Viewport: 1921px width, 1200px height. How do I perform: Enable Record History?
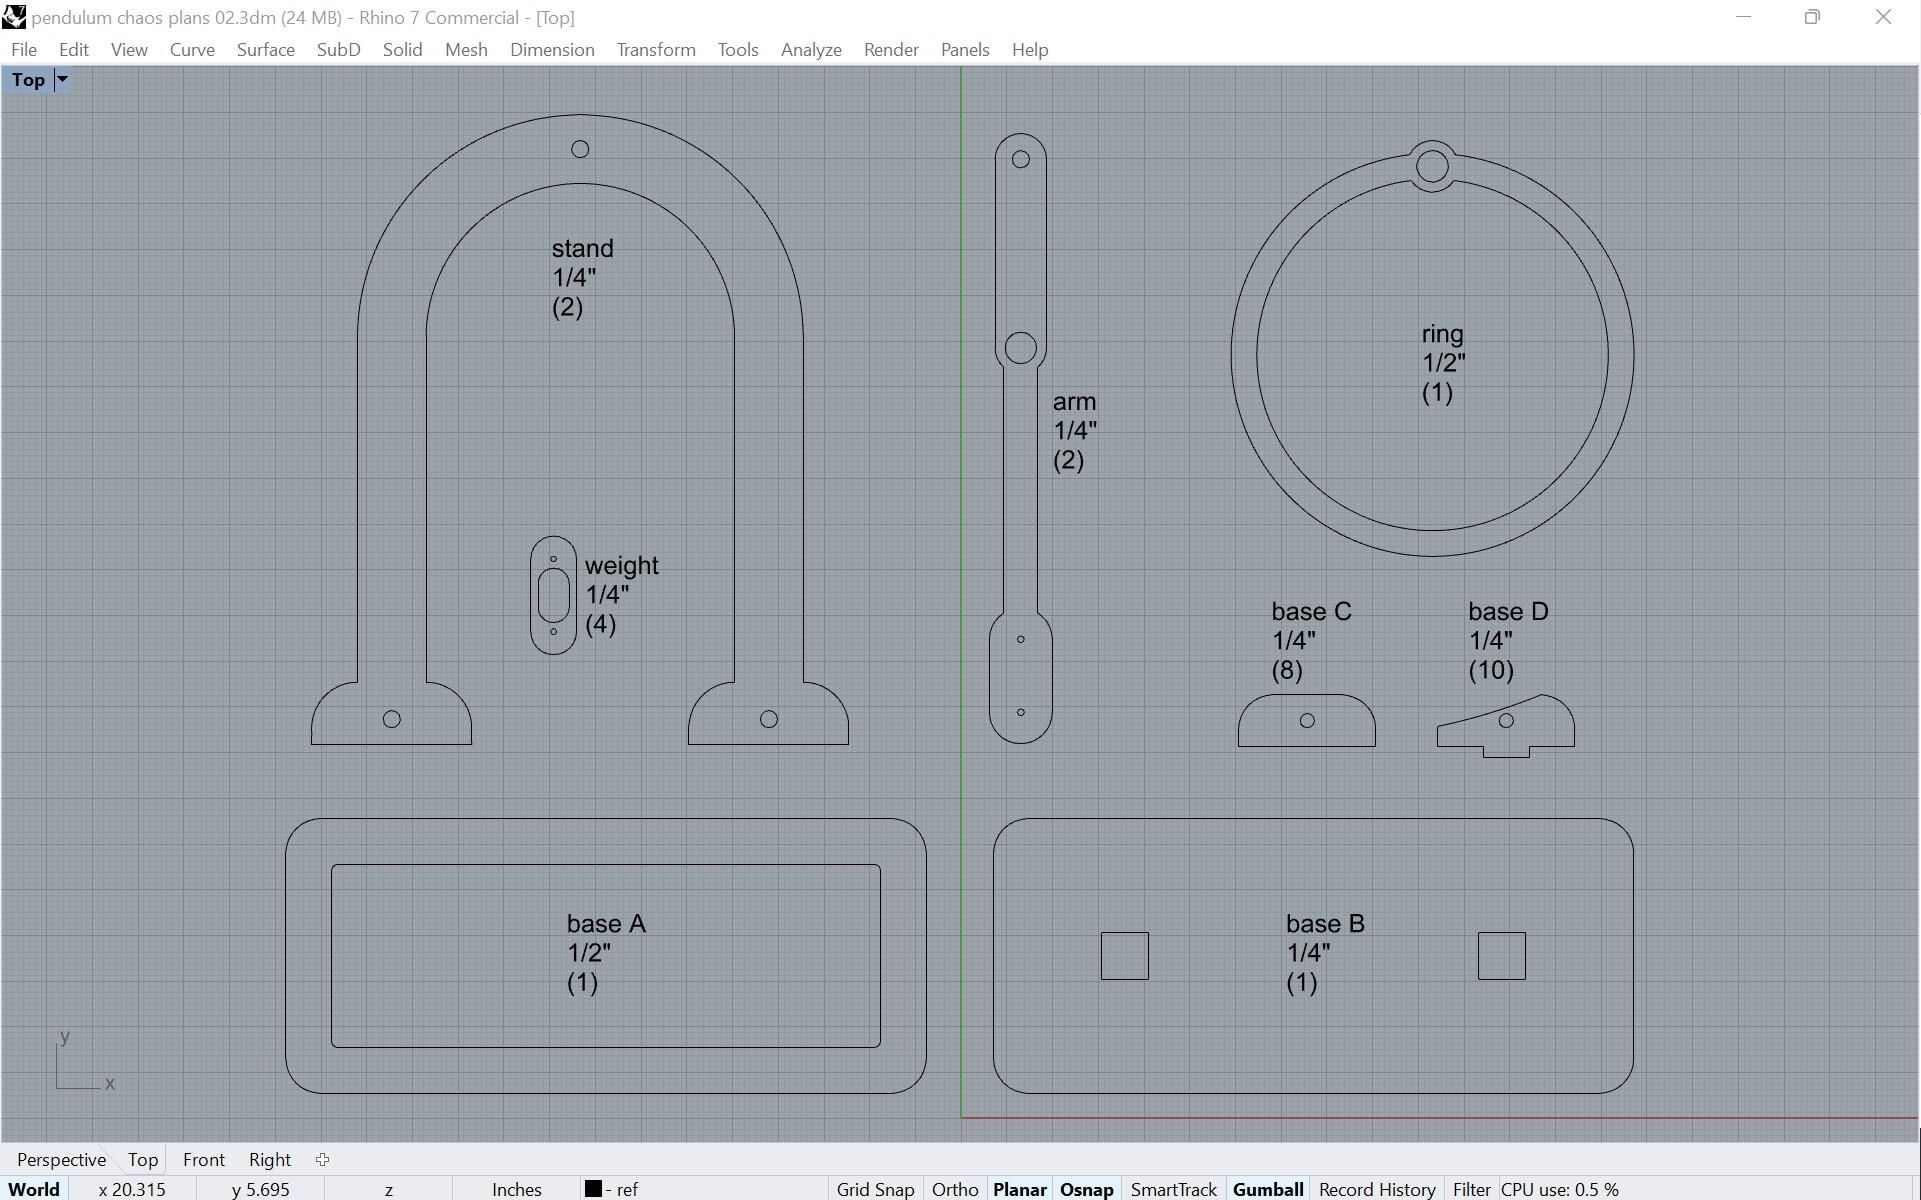pos(1376,1189)
